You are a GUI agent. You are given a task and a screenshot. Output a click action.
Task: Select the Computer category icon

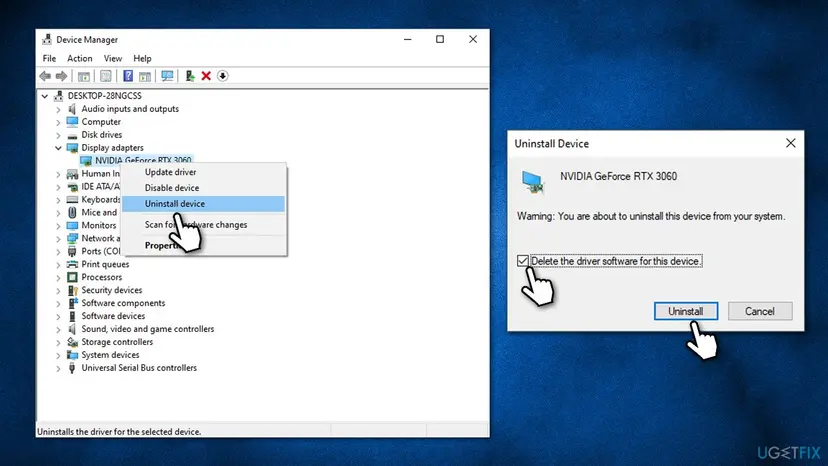72,122
